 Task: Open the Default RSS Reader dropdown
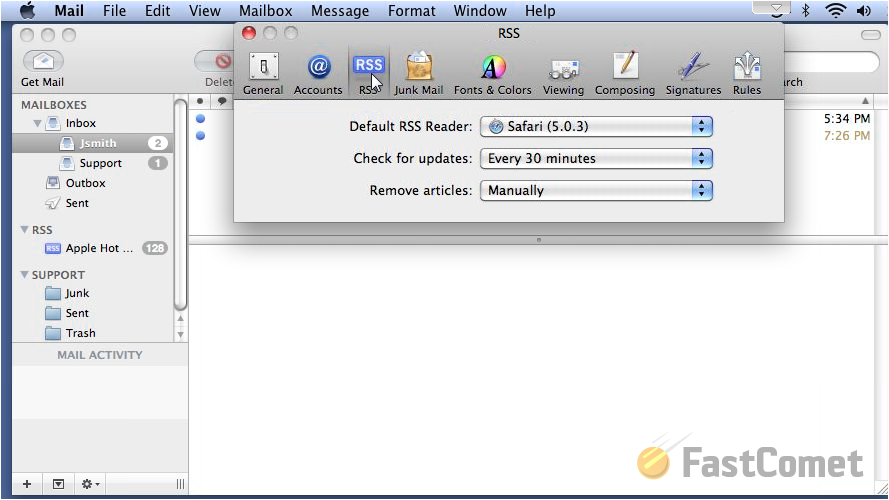pyautogui.click(x=596, y=126)
